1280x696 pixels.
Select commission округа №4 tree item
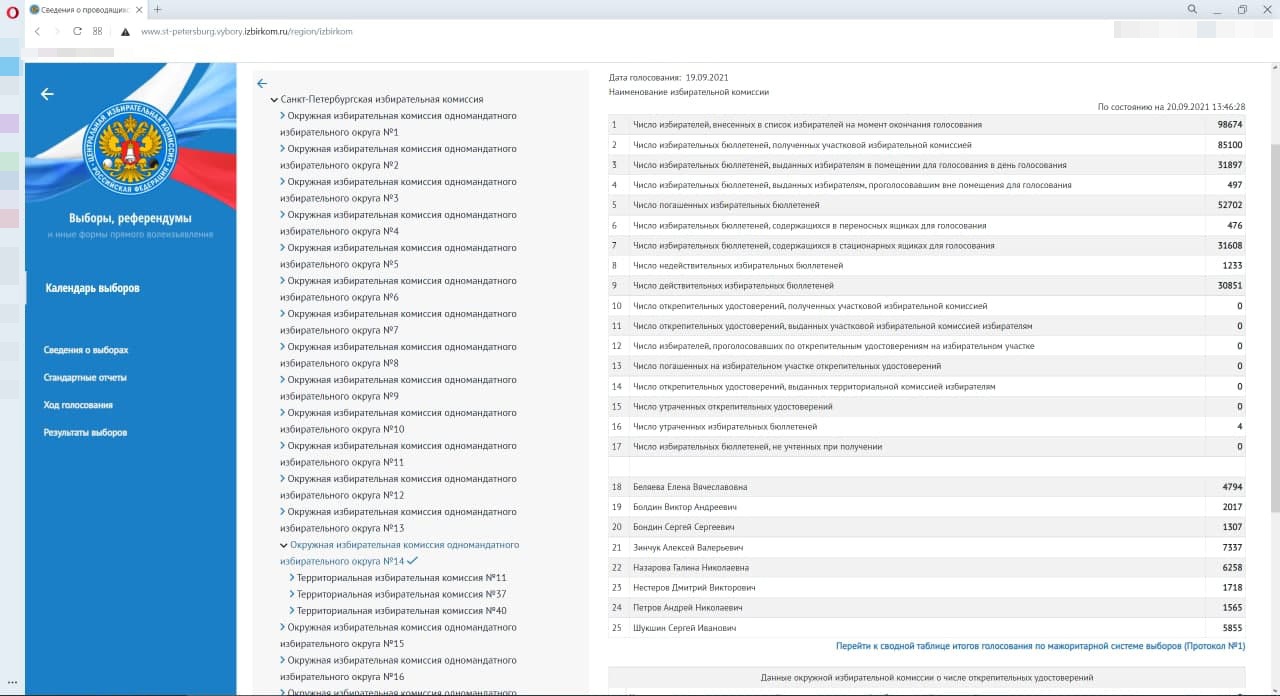click(398, 223)
